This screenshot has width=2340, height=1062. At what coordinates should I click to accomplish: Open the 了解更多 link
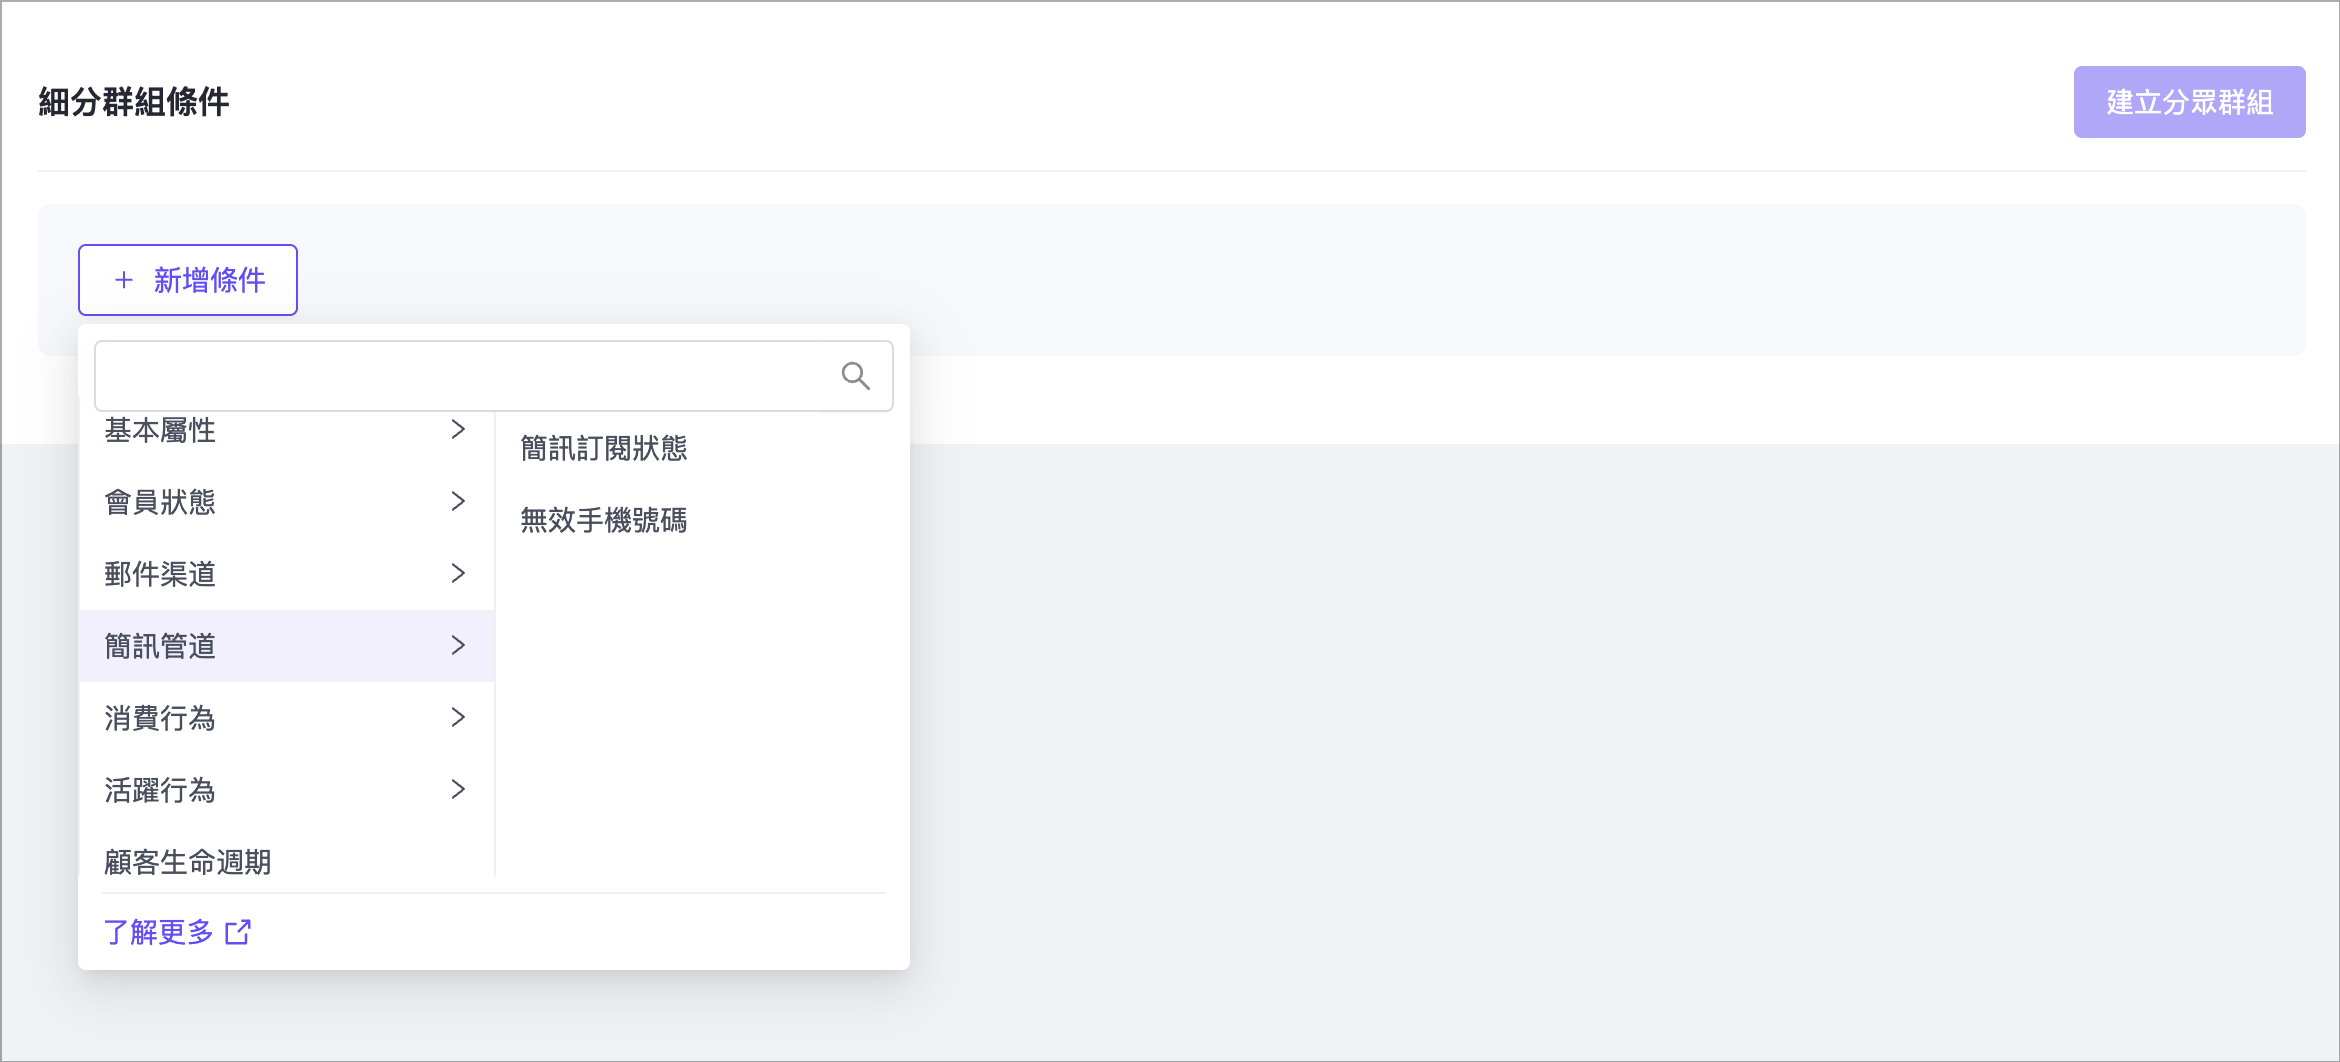pyautogui.click(x=159, y=932)
